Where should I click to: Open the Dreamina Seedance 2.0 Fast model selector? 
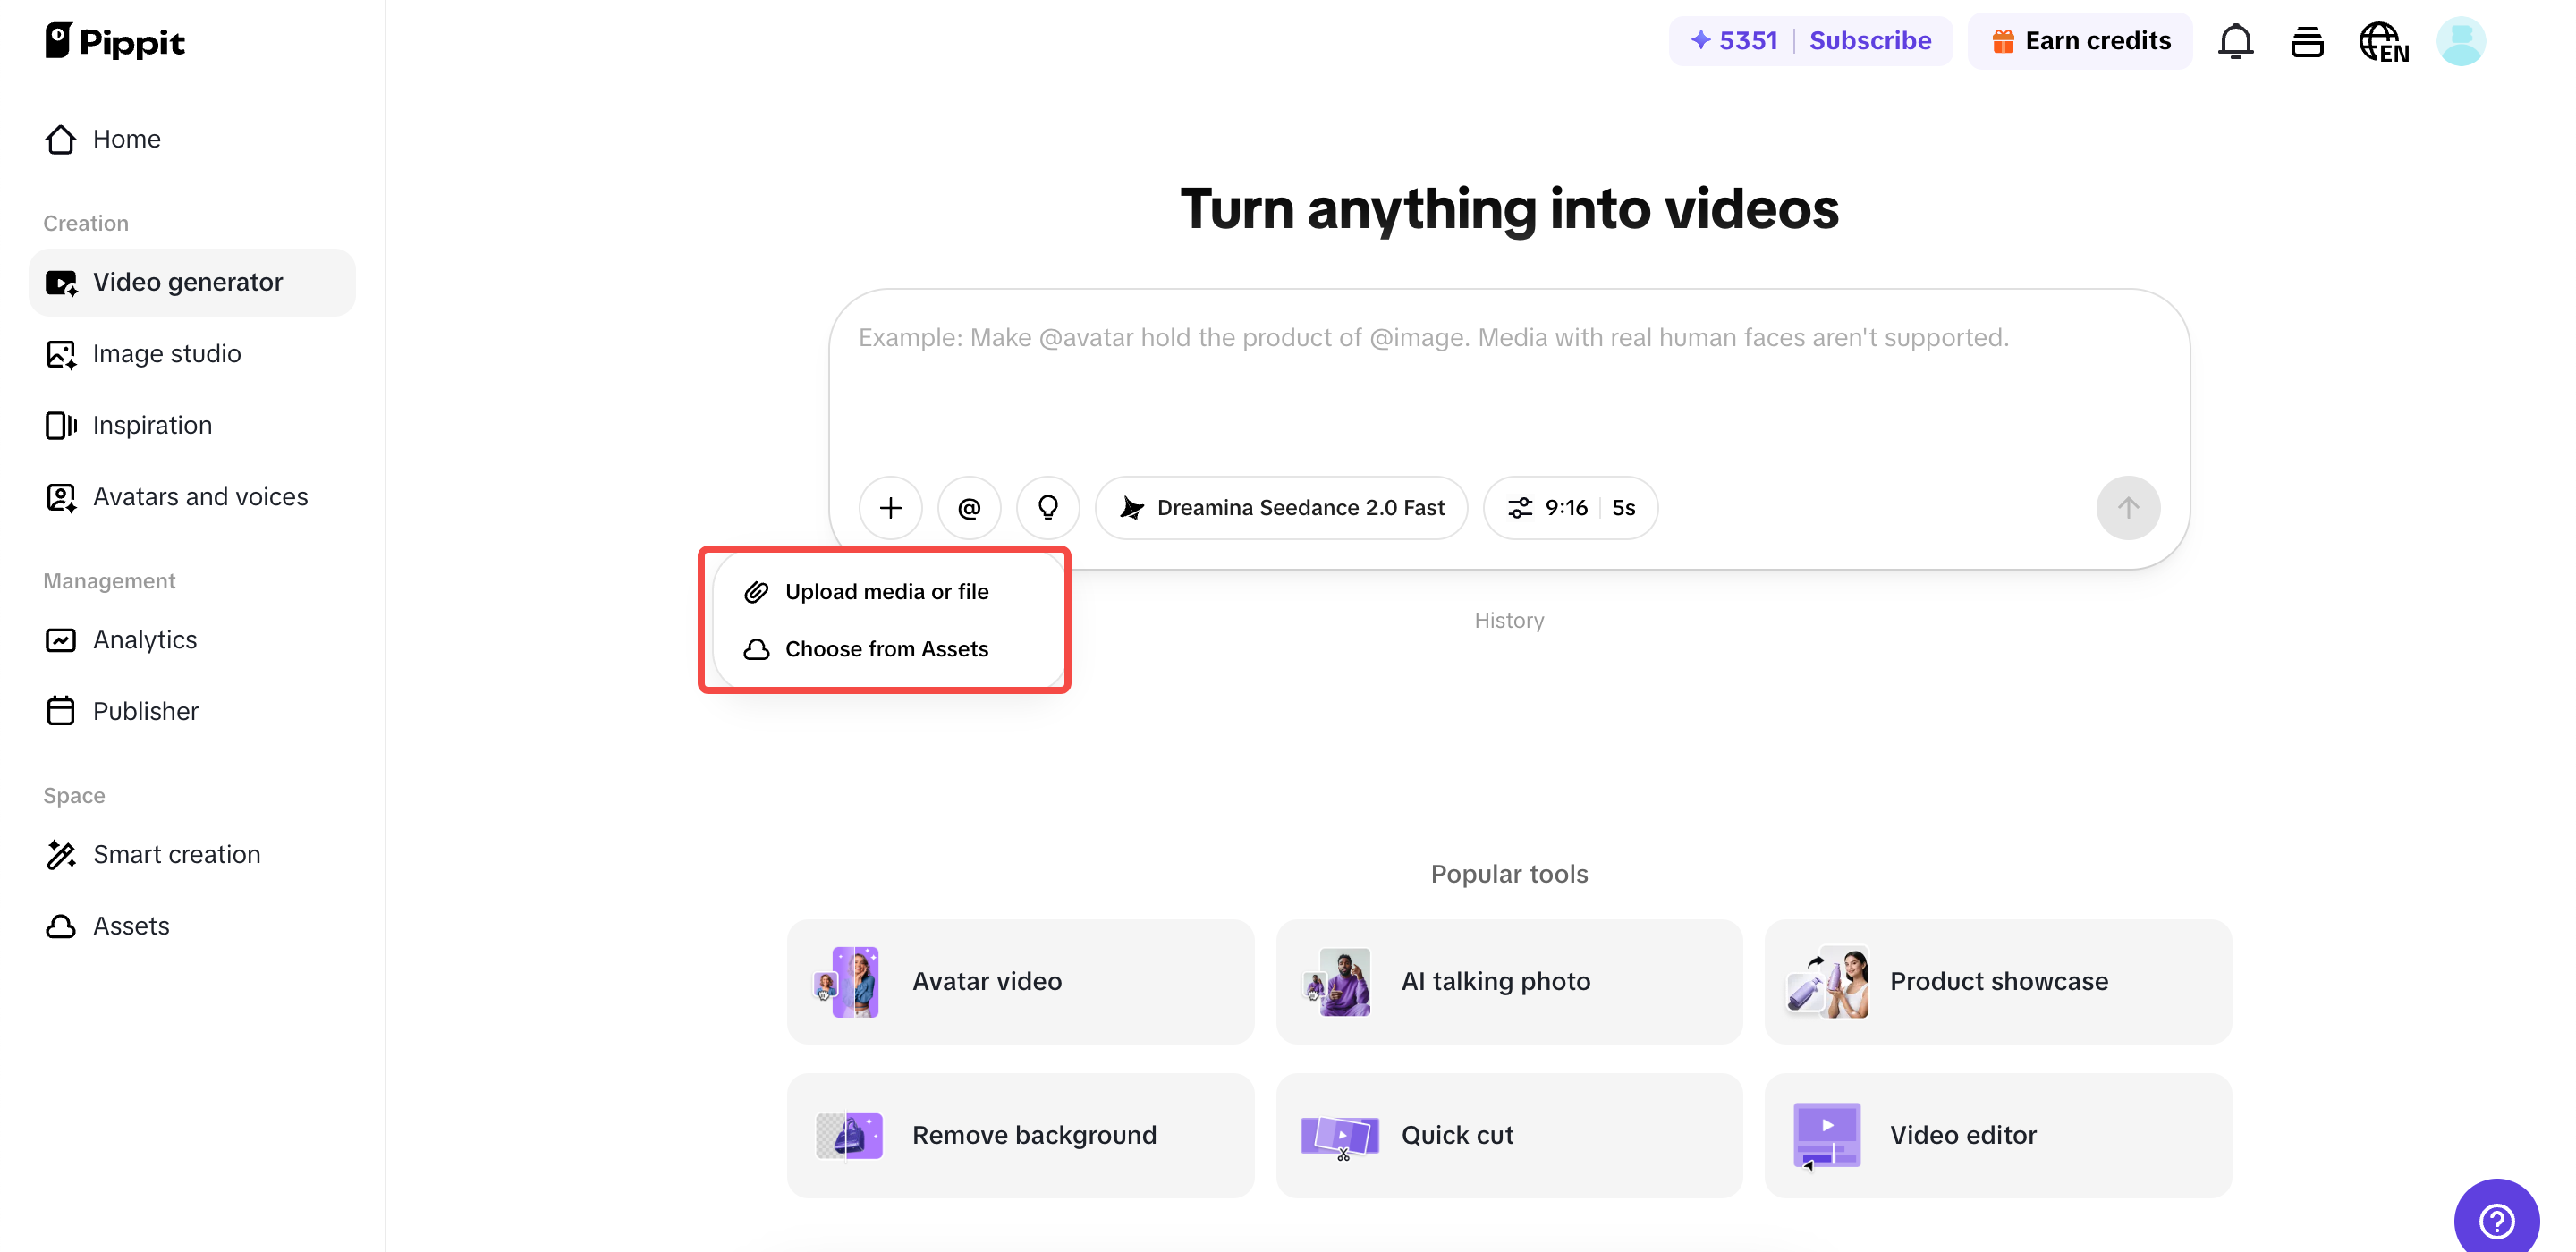click(x=1281, y=507)
